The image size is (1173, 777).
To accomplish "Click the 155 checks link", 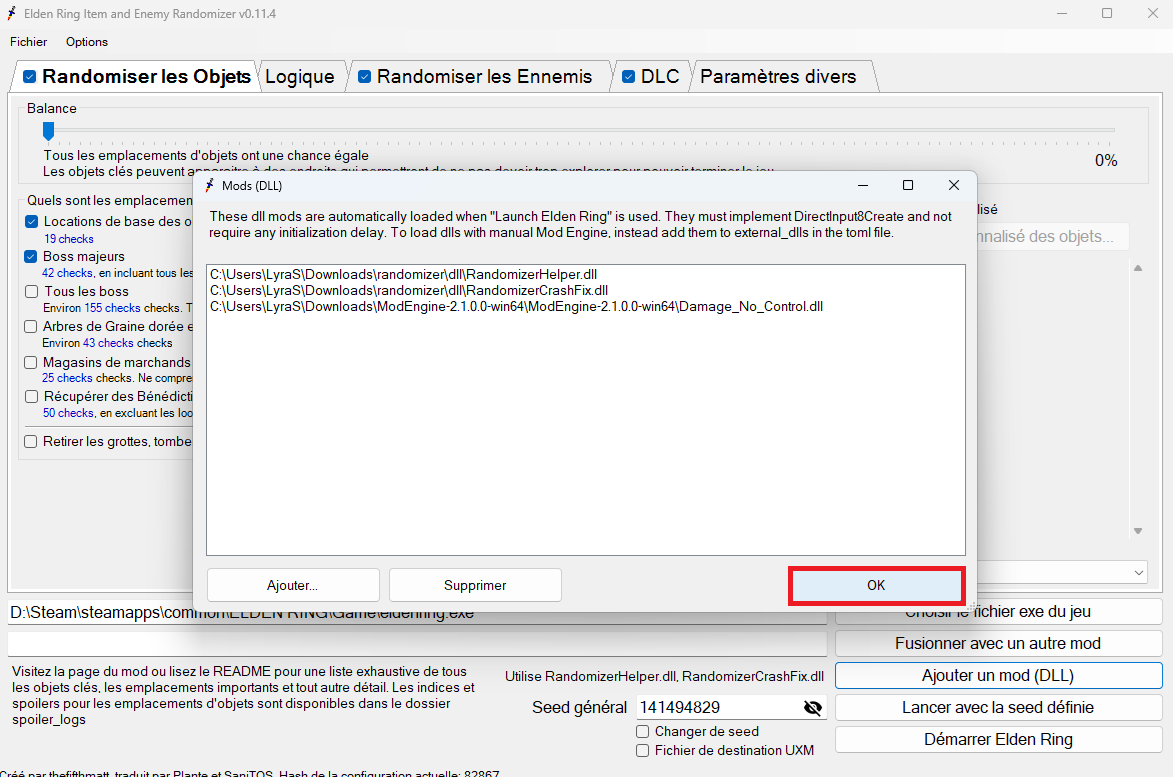I will tap(112, 308).
